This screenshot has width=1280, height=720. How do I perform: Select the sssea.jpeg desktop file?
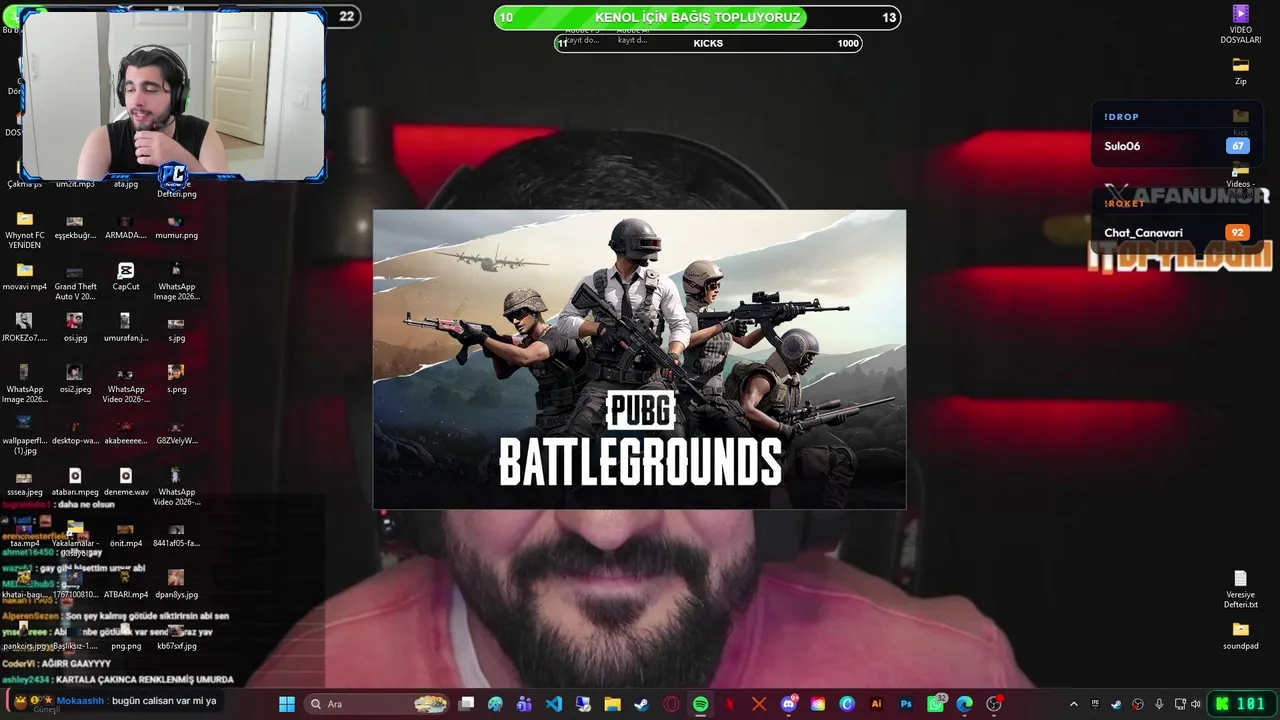coord(25,482)
